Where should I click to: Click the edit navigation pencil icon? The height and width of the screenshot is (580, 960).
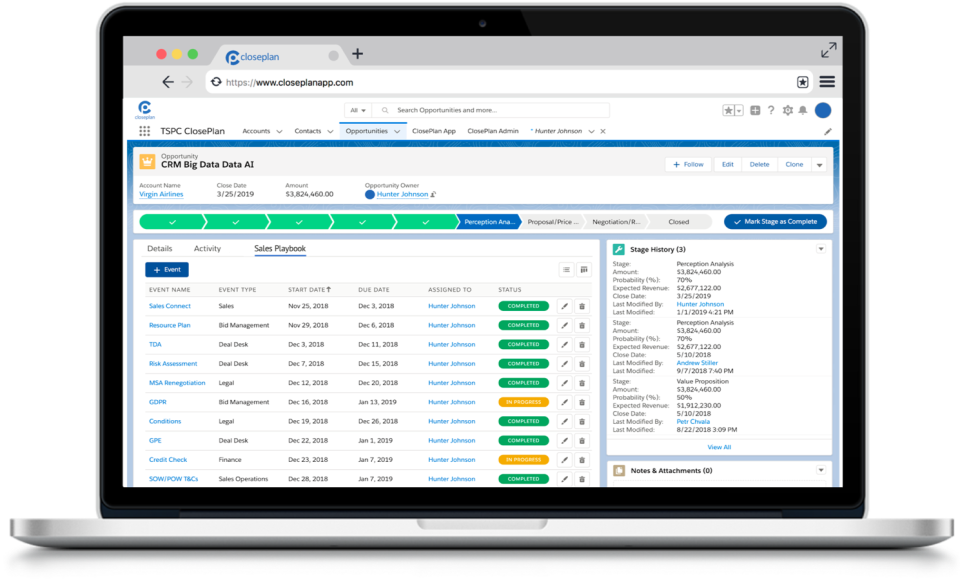(828, 132)
